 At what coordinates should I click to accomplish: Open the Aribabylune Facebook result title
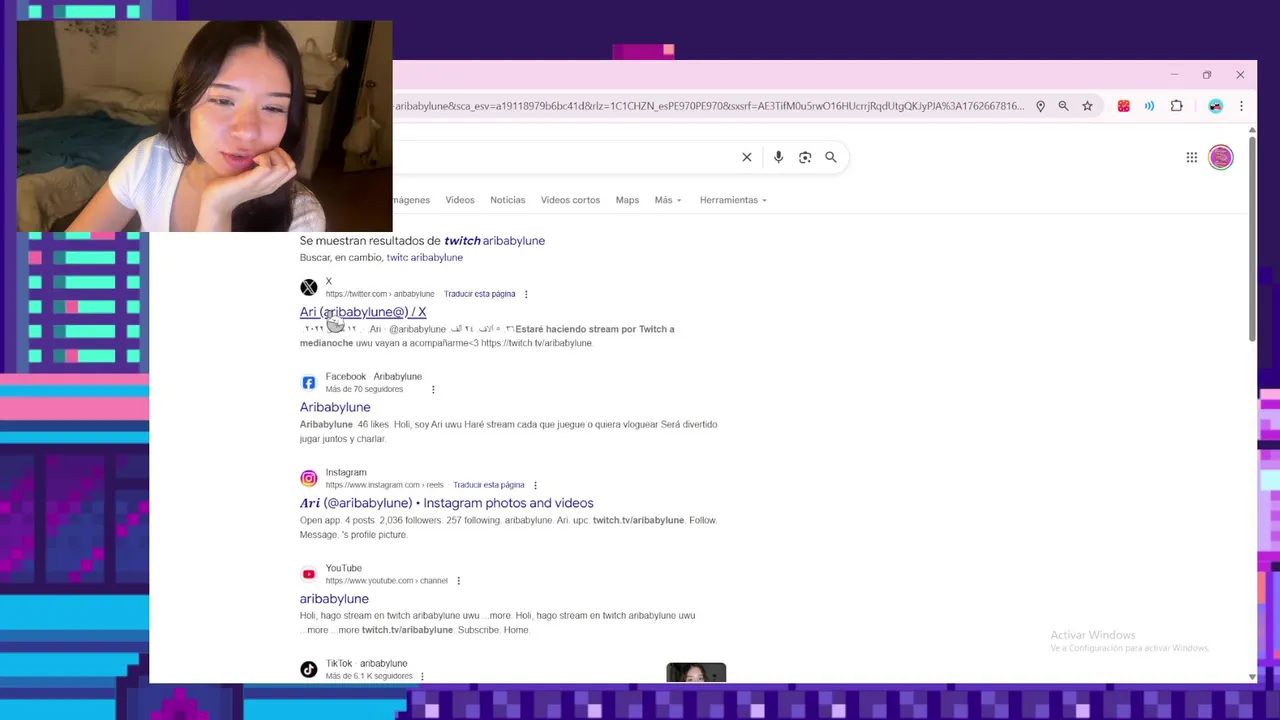335,407
